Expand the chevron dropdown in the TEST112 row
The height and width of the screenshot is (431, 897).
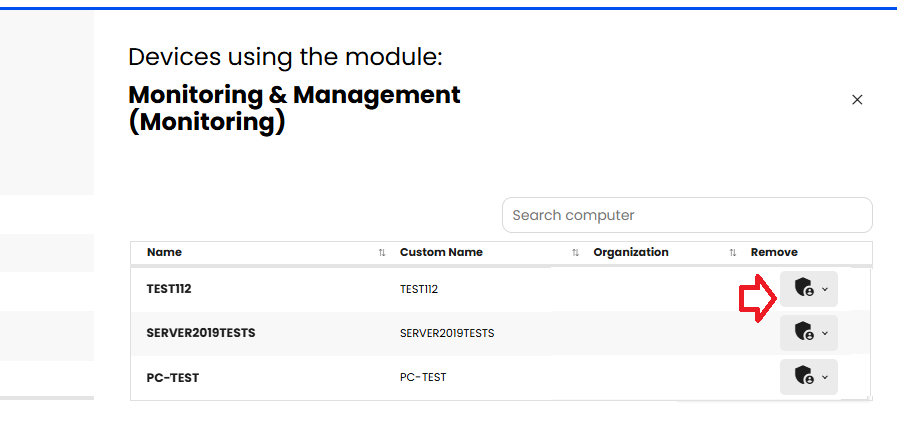(x=825, y=290)
